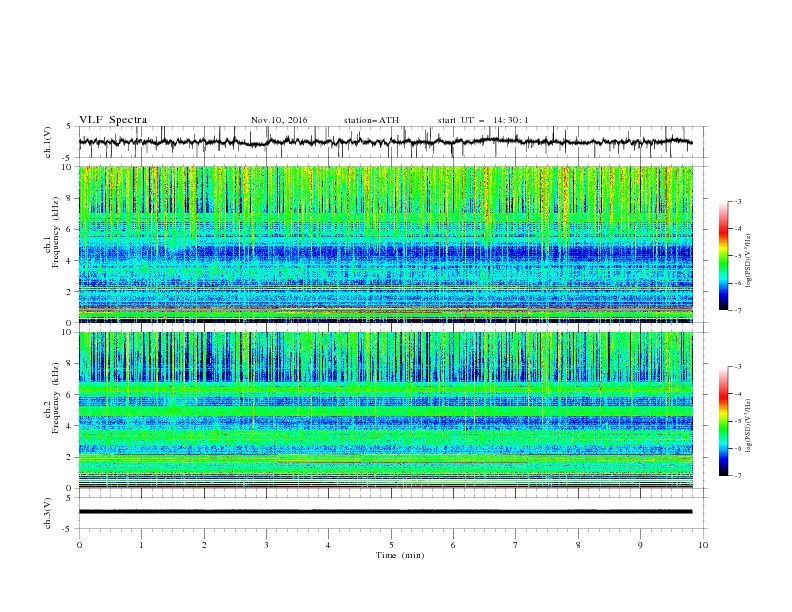Click the "-7" tick on the ch.2 colorbar
This screenshot has height=612, width=792.
click(x=737, y=476)
